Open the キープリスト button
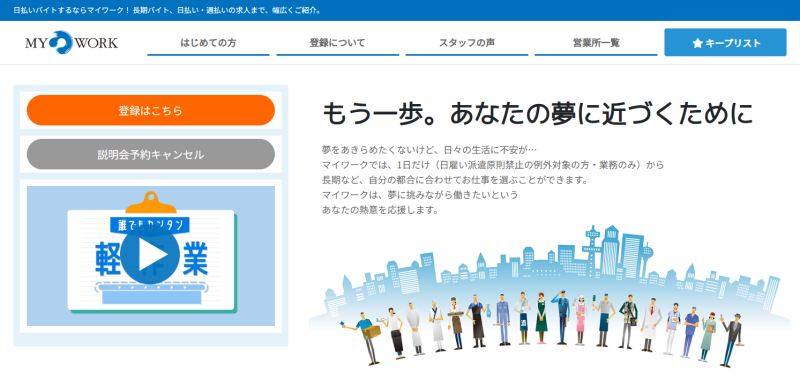 tap(725, 42)
